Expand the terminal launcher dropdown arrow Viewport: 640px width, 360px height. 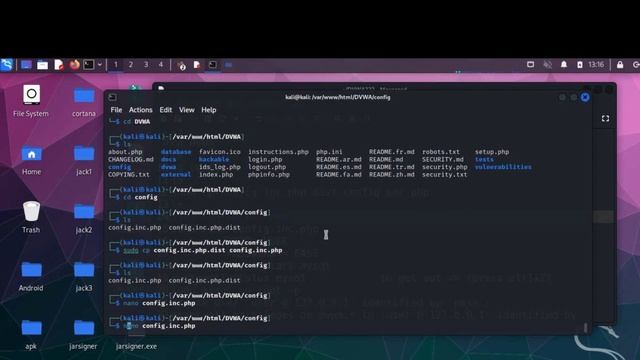pyautogui.click(x=100, y=65)
